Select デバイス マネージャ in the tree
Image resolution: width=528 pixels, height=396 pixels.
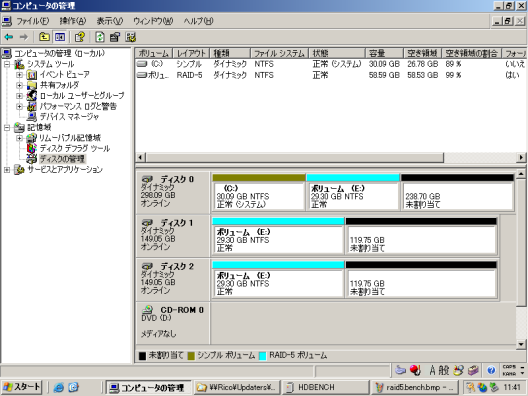pyautogui.click(x=69, y=117)
